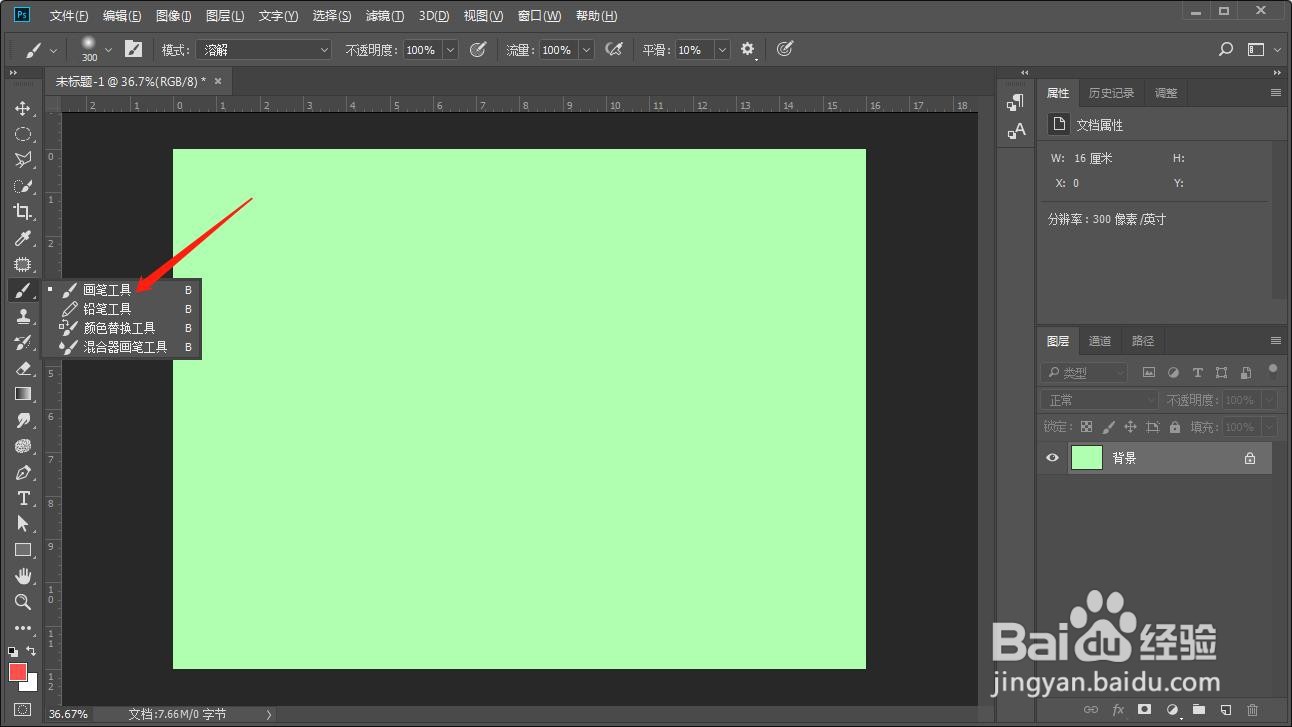The height and width of the screenshot is (727, 1292).
Task: Click the search icon in options bar
Action: (1227, 49)
